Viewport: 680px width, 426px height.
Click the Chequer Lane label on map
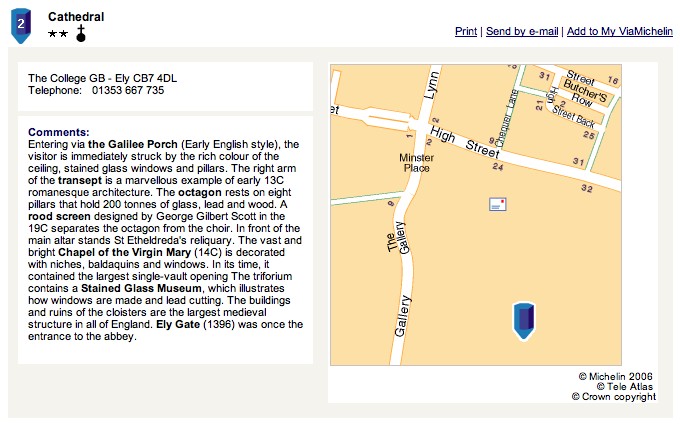tap(506, 118)
